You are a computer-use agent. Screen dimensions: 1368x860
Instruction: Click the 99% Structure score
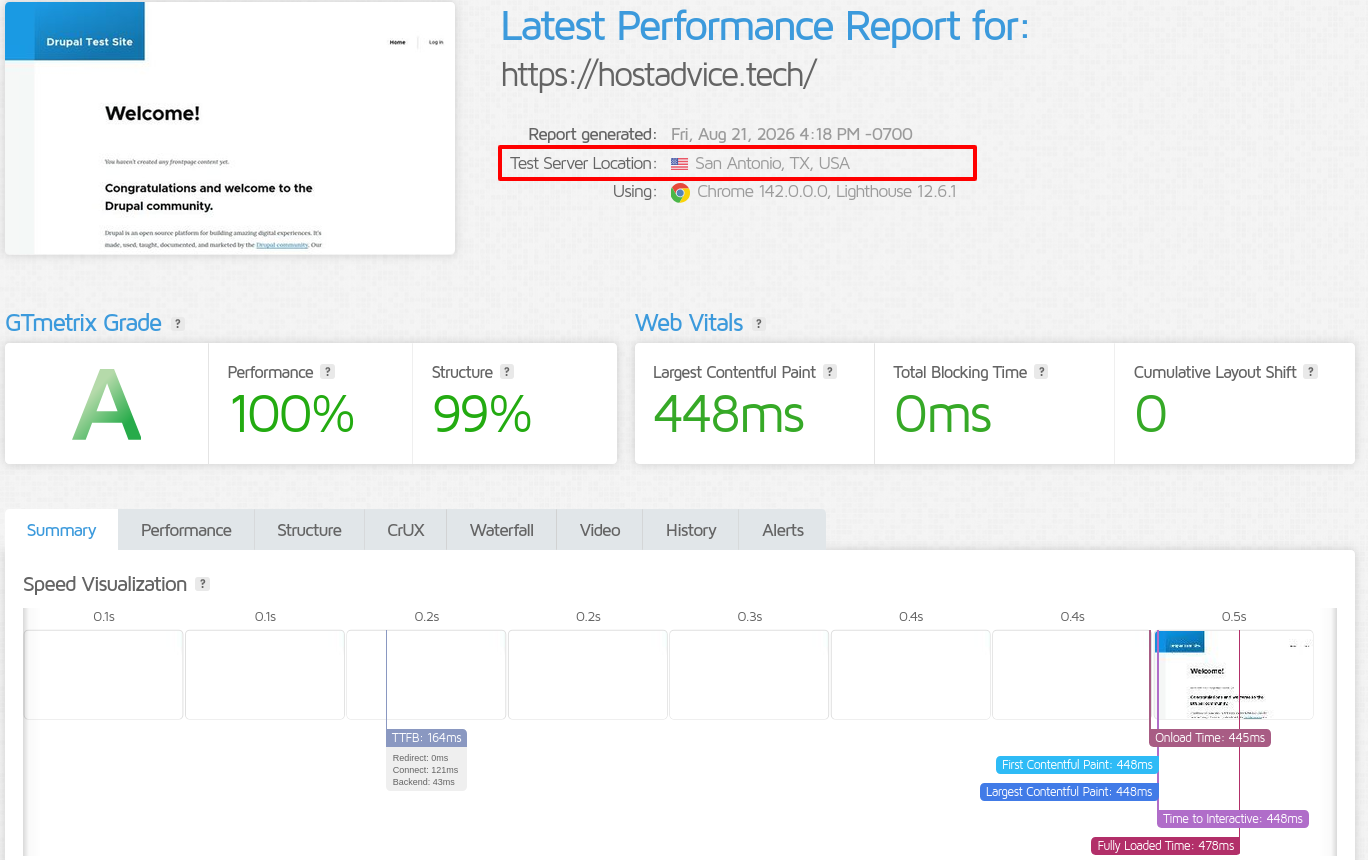coord(482,414)
